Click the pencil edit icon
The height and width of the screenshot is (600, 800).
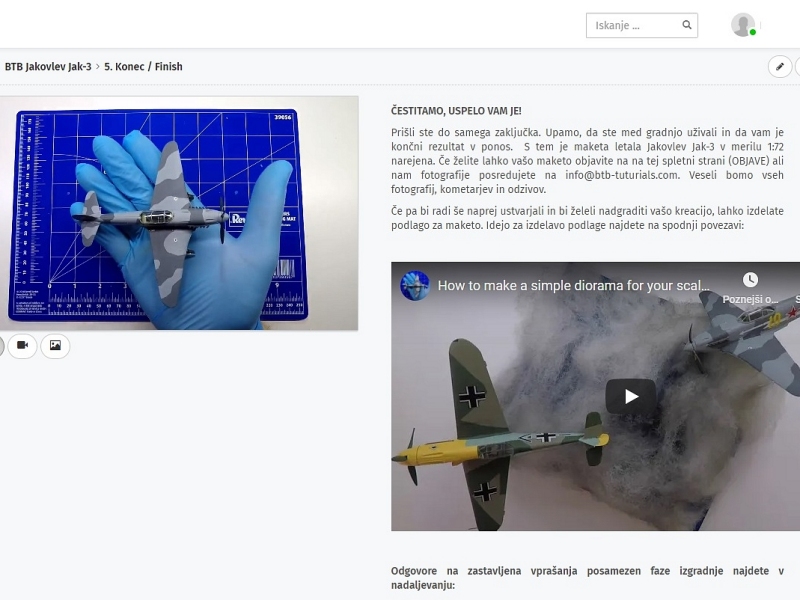coord(780,67)
